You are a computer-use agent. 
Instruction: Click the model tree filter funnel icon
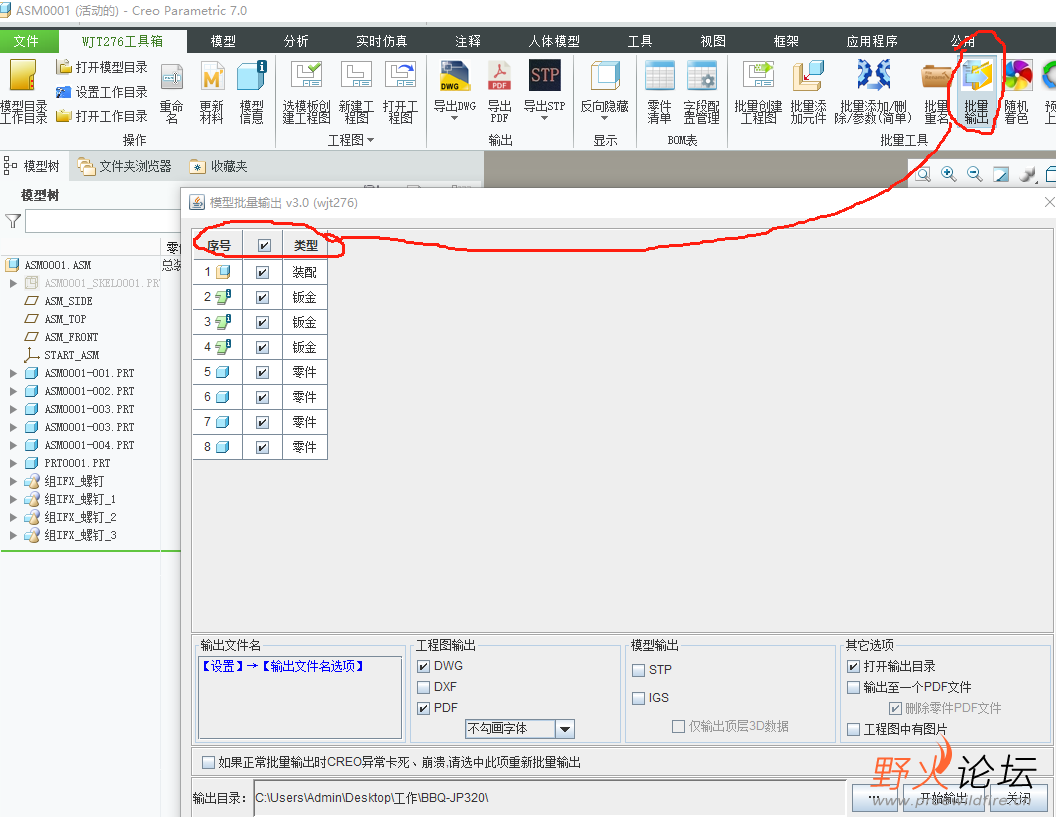pos(12,221)
